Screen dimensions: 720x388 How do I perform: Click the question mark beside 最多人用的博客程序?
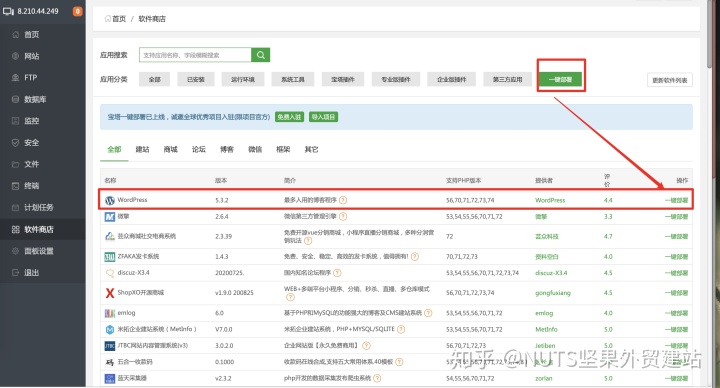pyautogui.click(x=343, y=200)
